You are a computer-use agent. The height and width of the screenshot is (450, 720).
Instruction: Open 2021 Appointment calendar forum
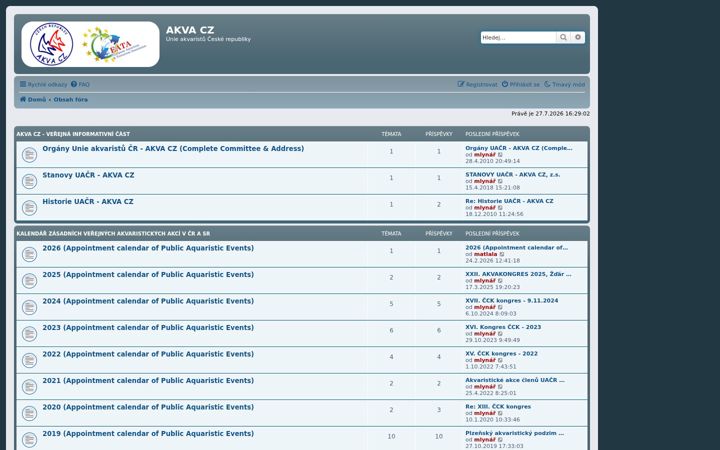tap(148, 381)
